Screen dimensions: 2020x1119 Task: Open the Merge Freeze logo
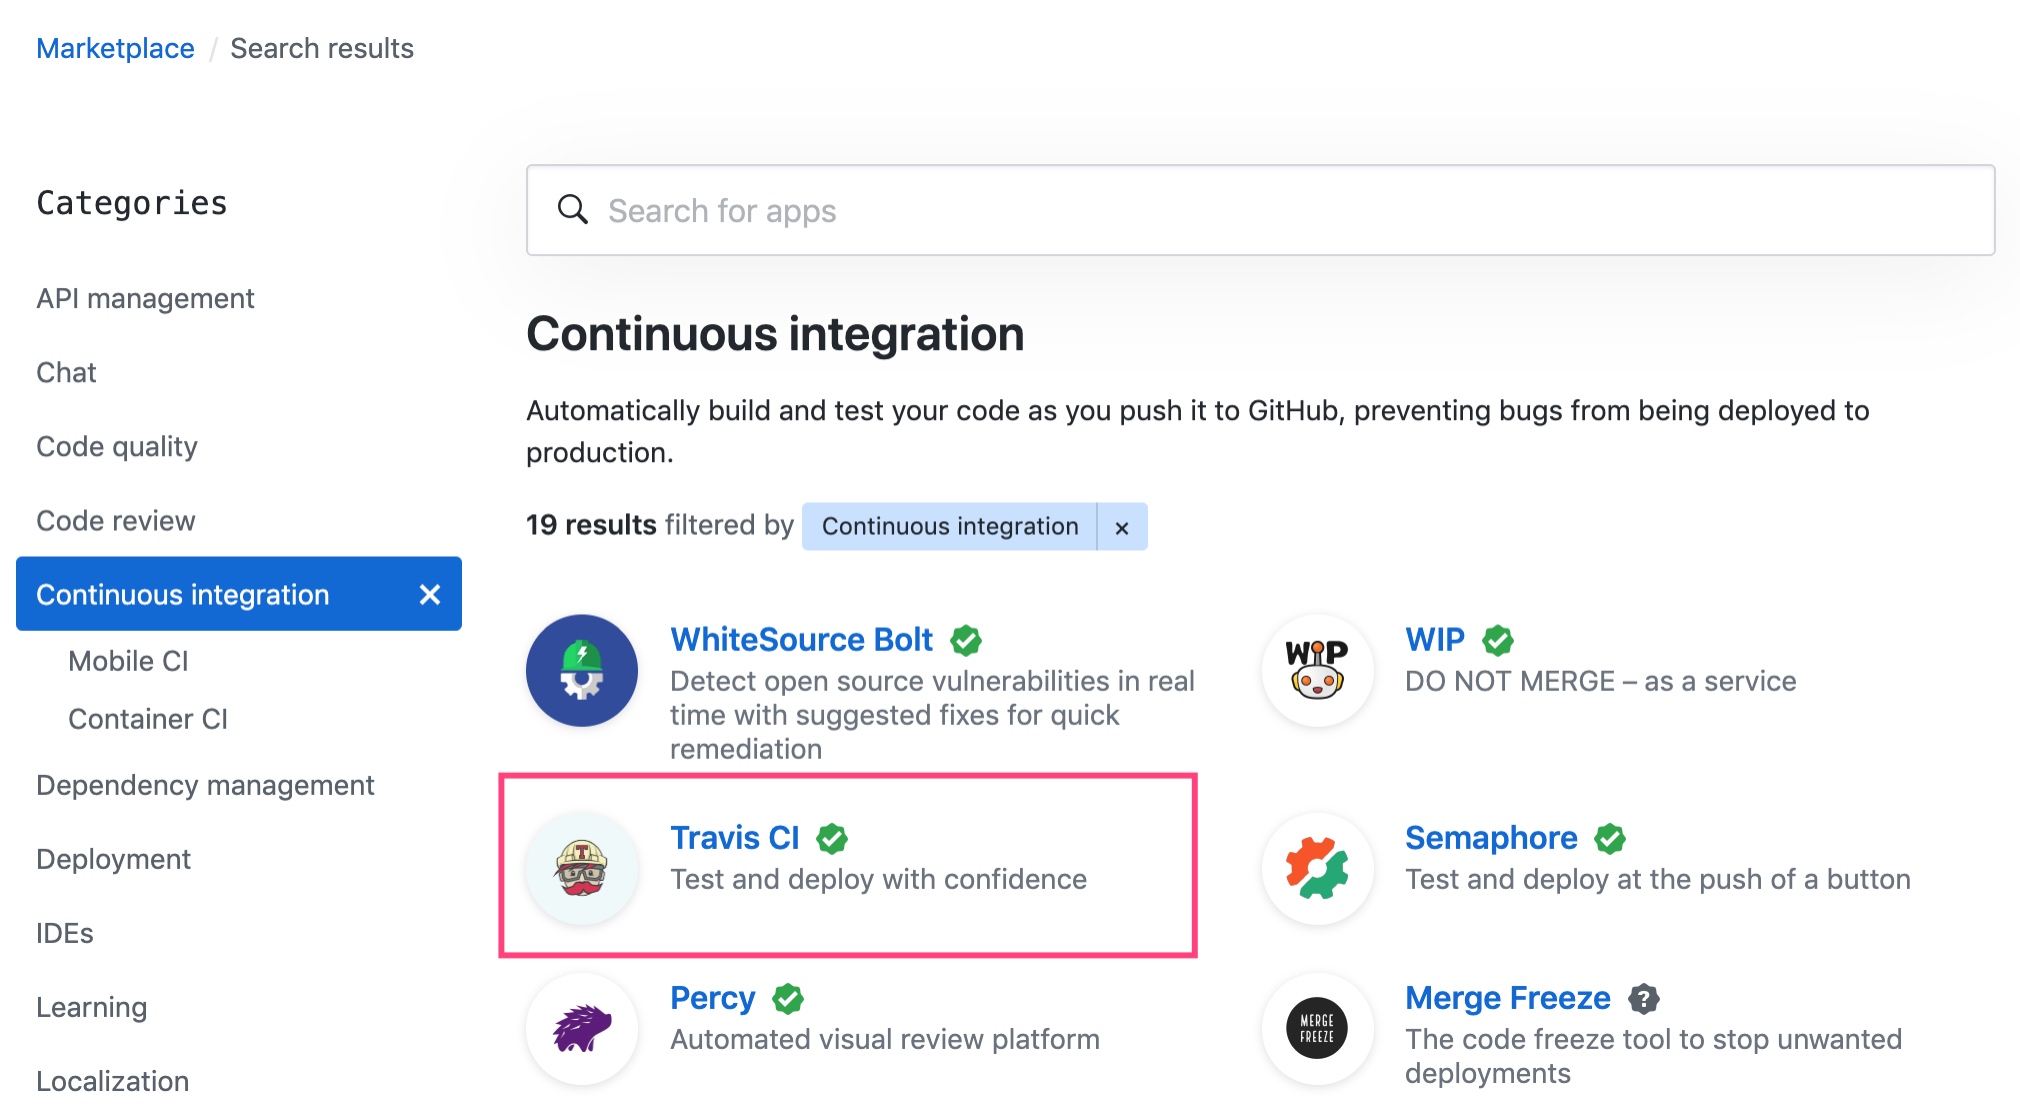pos(1317,1028)
